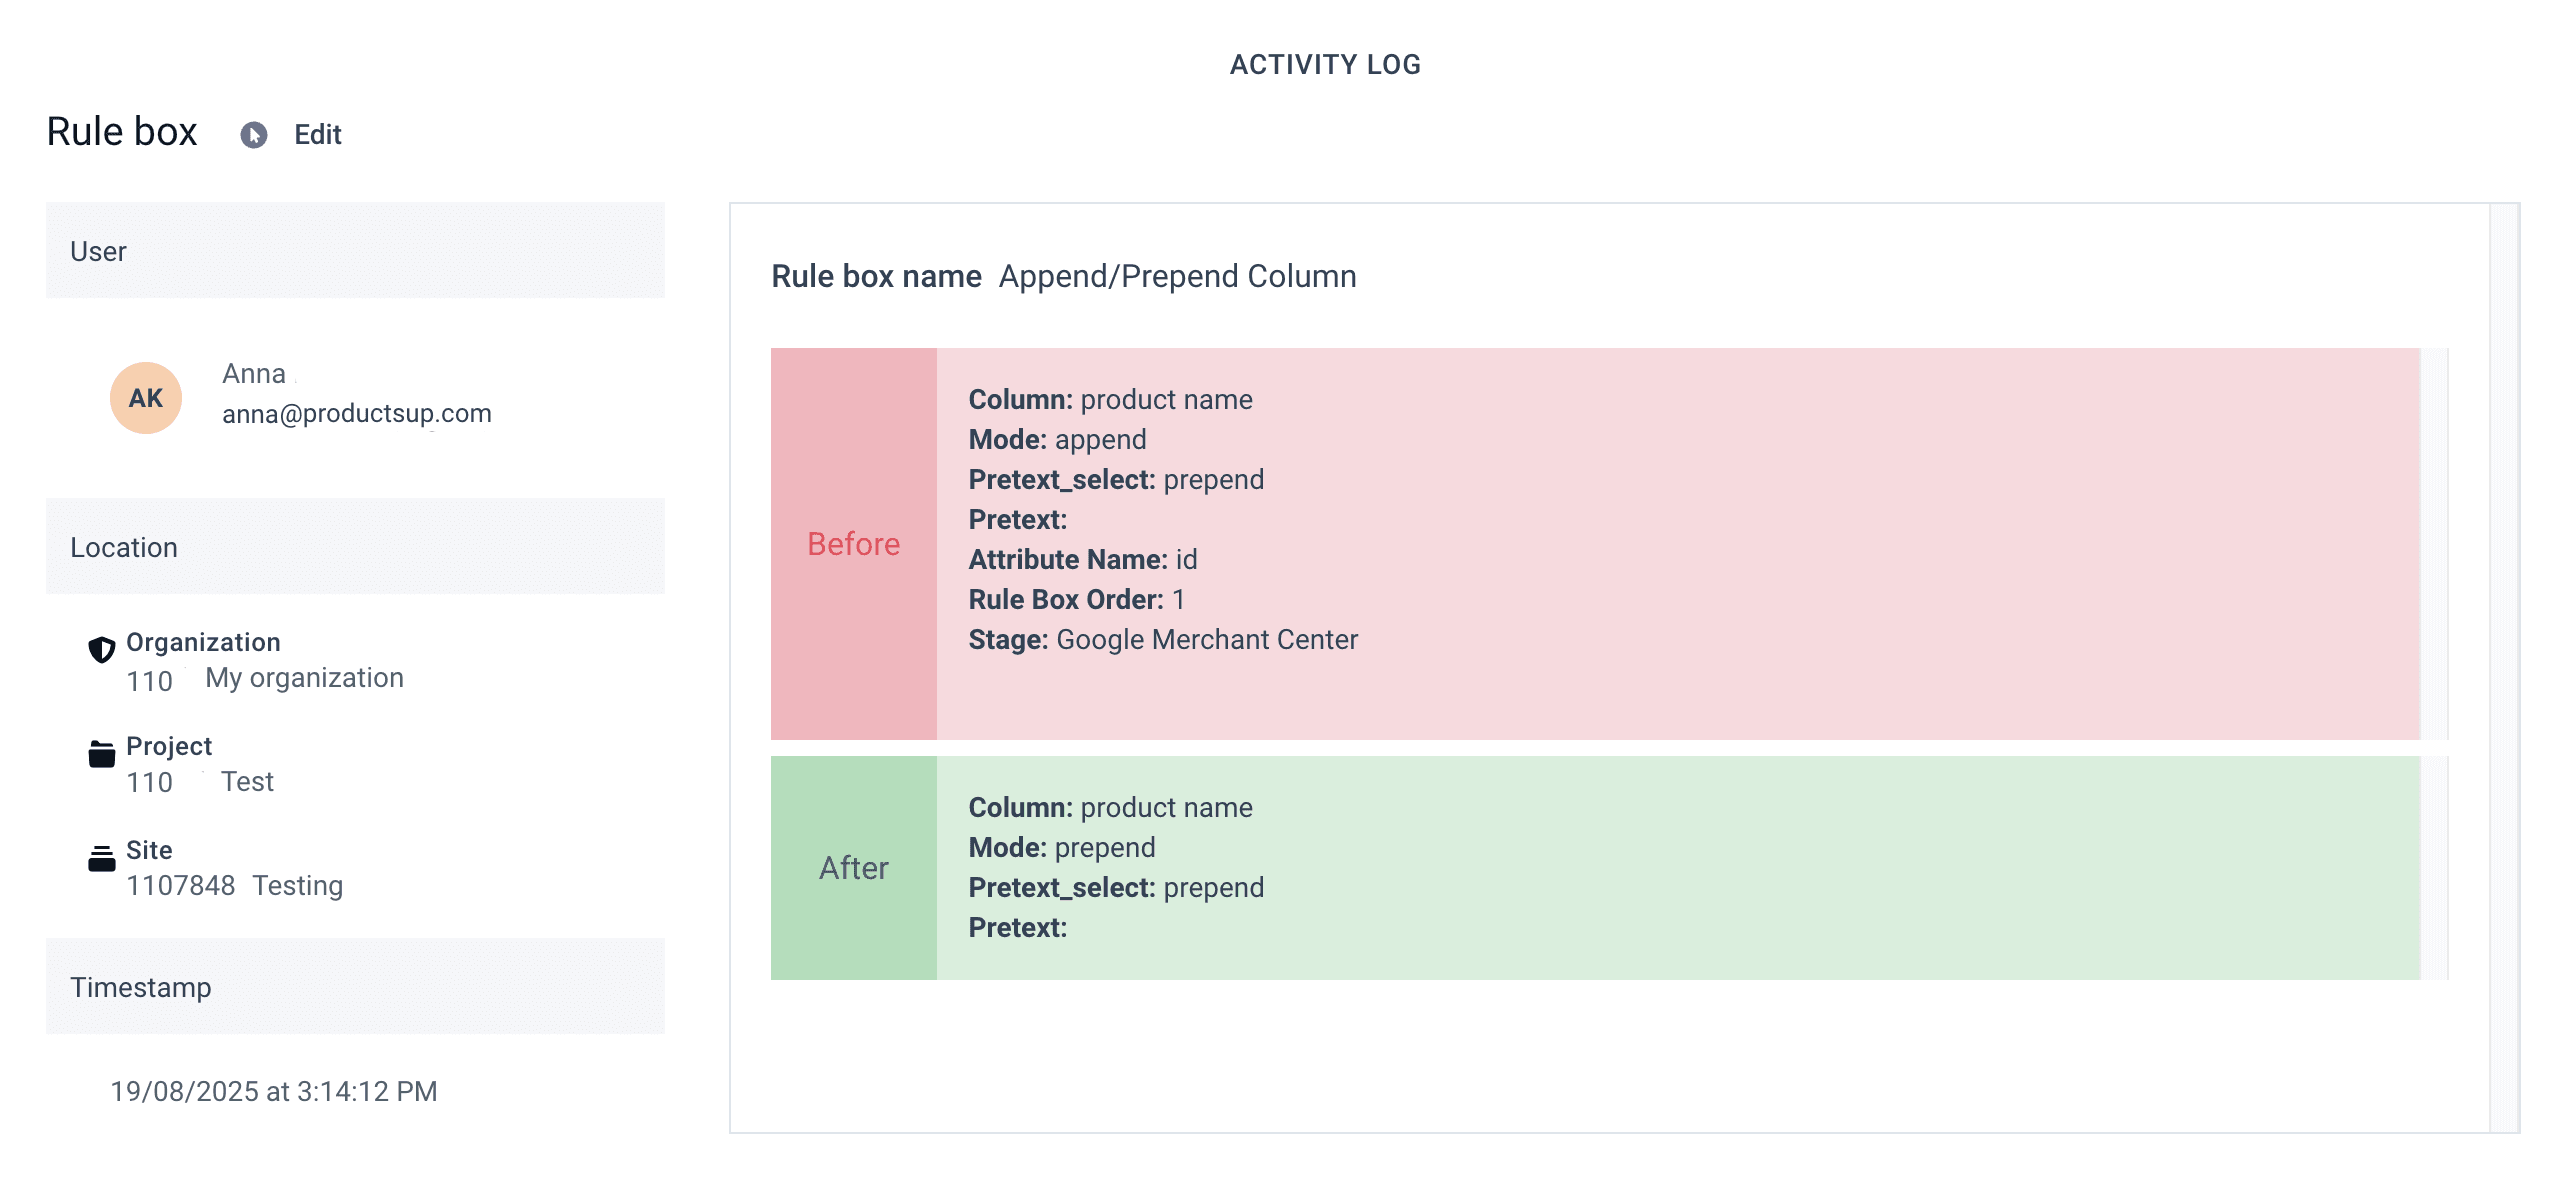Click the AK user avatar
Screen dimensions: 2562x1188
tap(146, 398)
